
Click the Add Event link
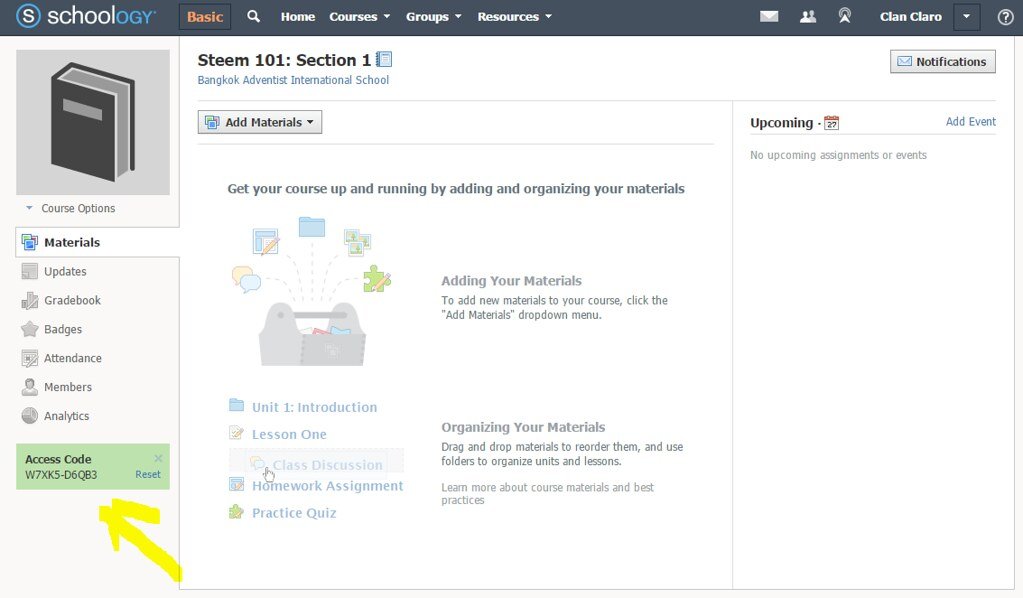tap(971, 121)
